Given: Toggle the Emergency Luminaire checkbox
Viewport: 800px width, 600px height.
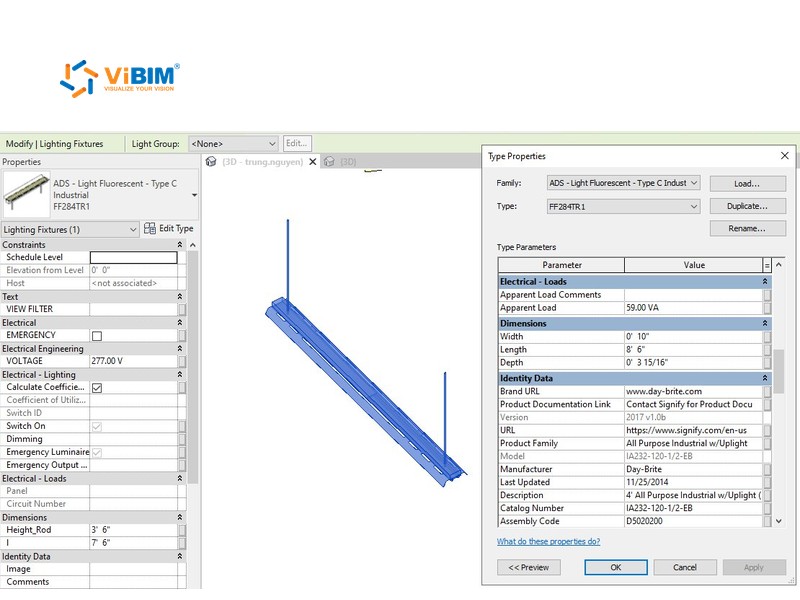Looking at the screenshot, I should click(97, 453).
